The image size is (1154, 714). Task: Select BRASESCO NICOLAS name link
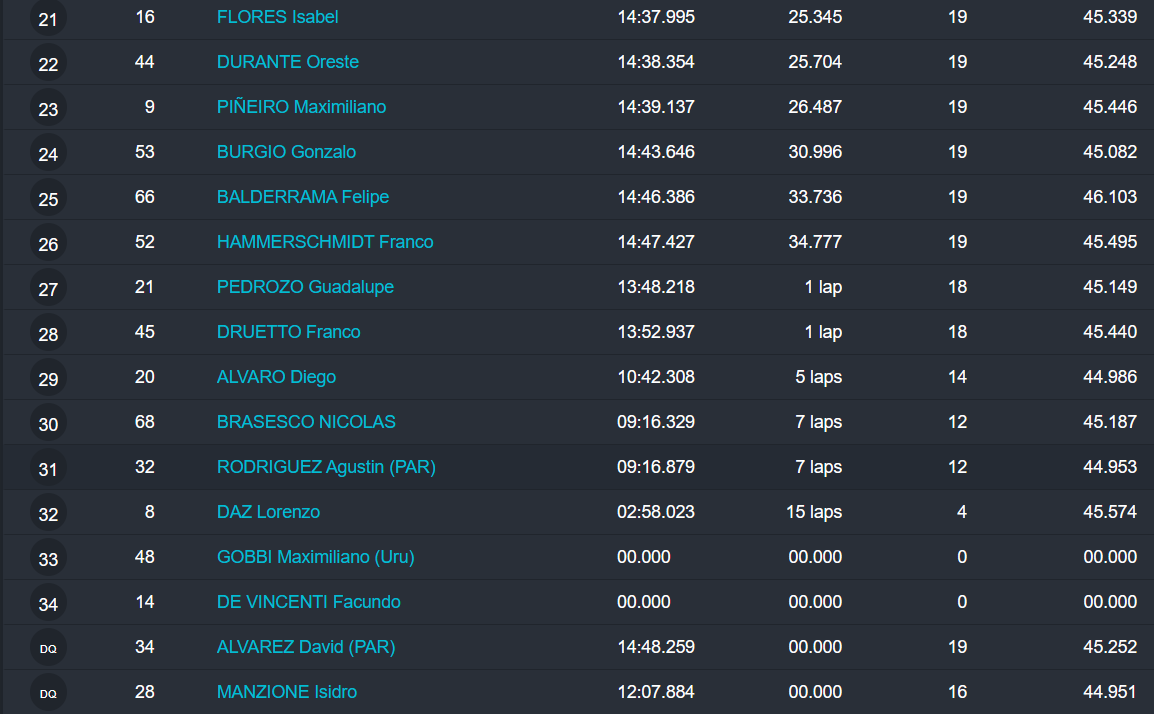click(x=306, y=422)
